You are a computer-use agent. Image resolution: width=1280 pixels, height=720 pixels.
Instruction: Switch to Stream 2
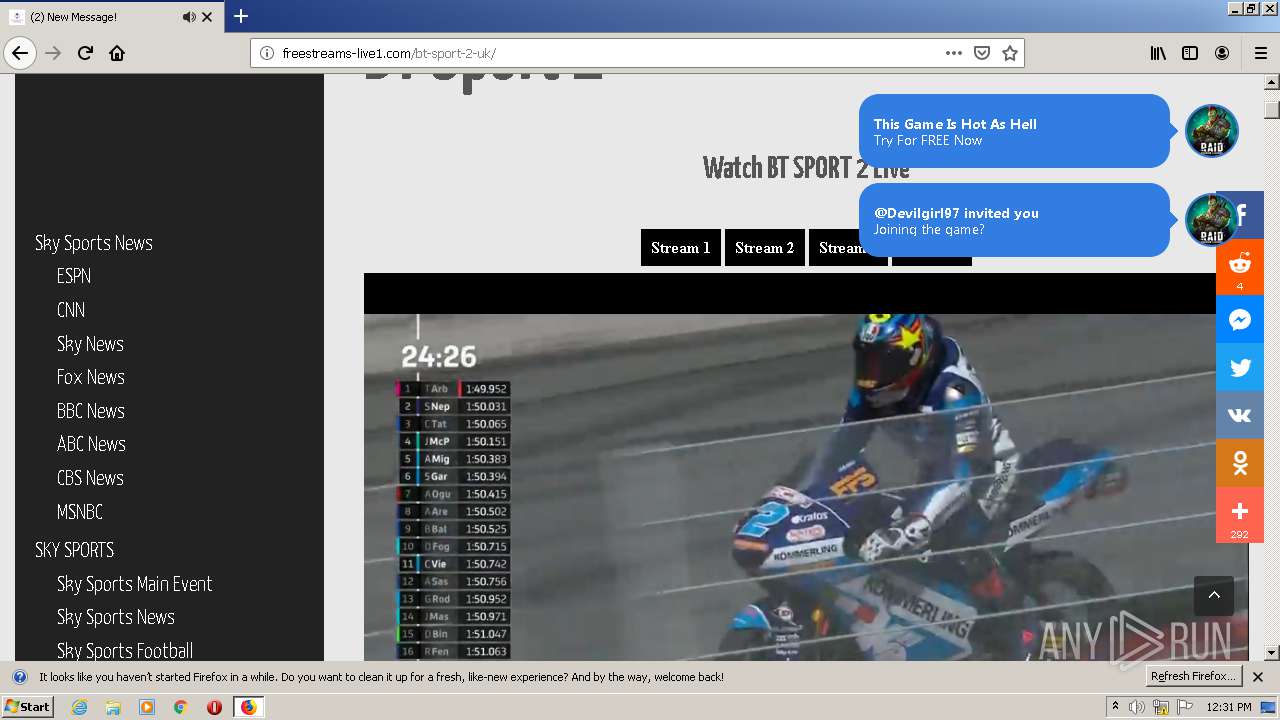pyautogui.click(x=765, y=248)
